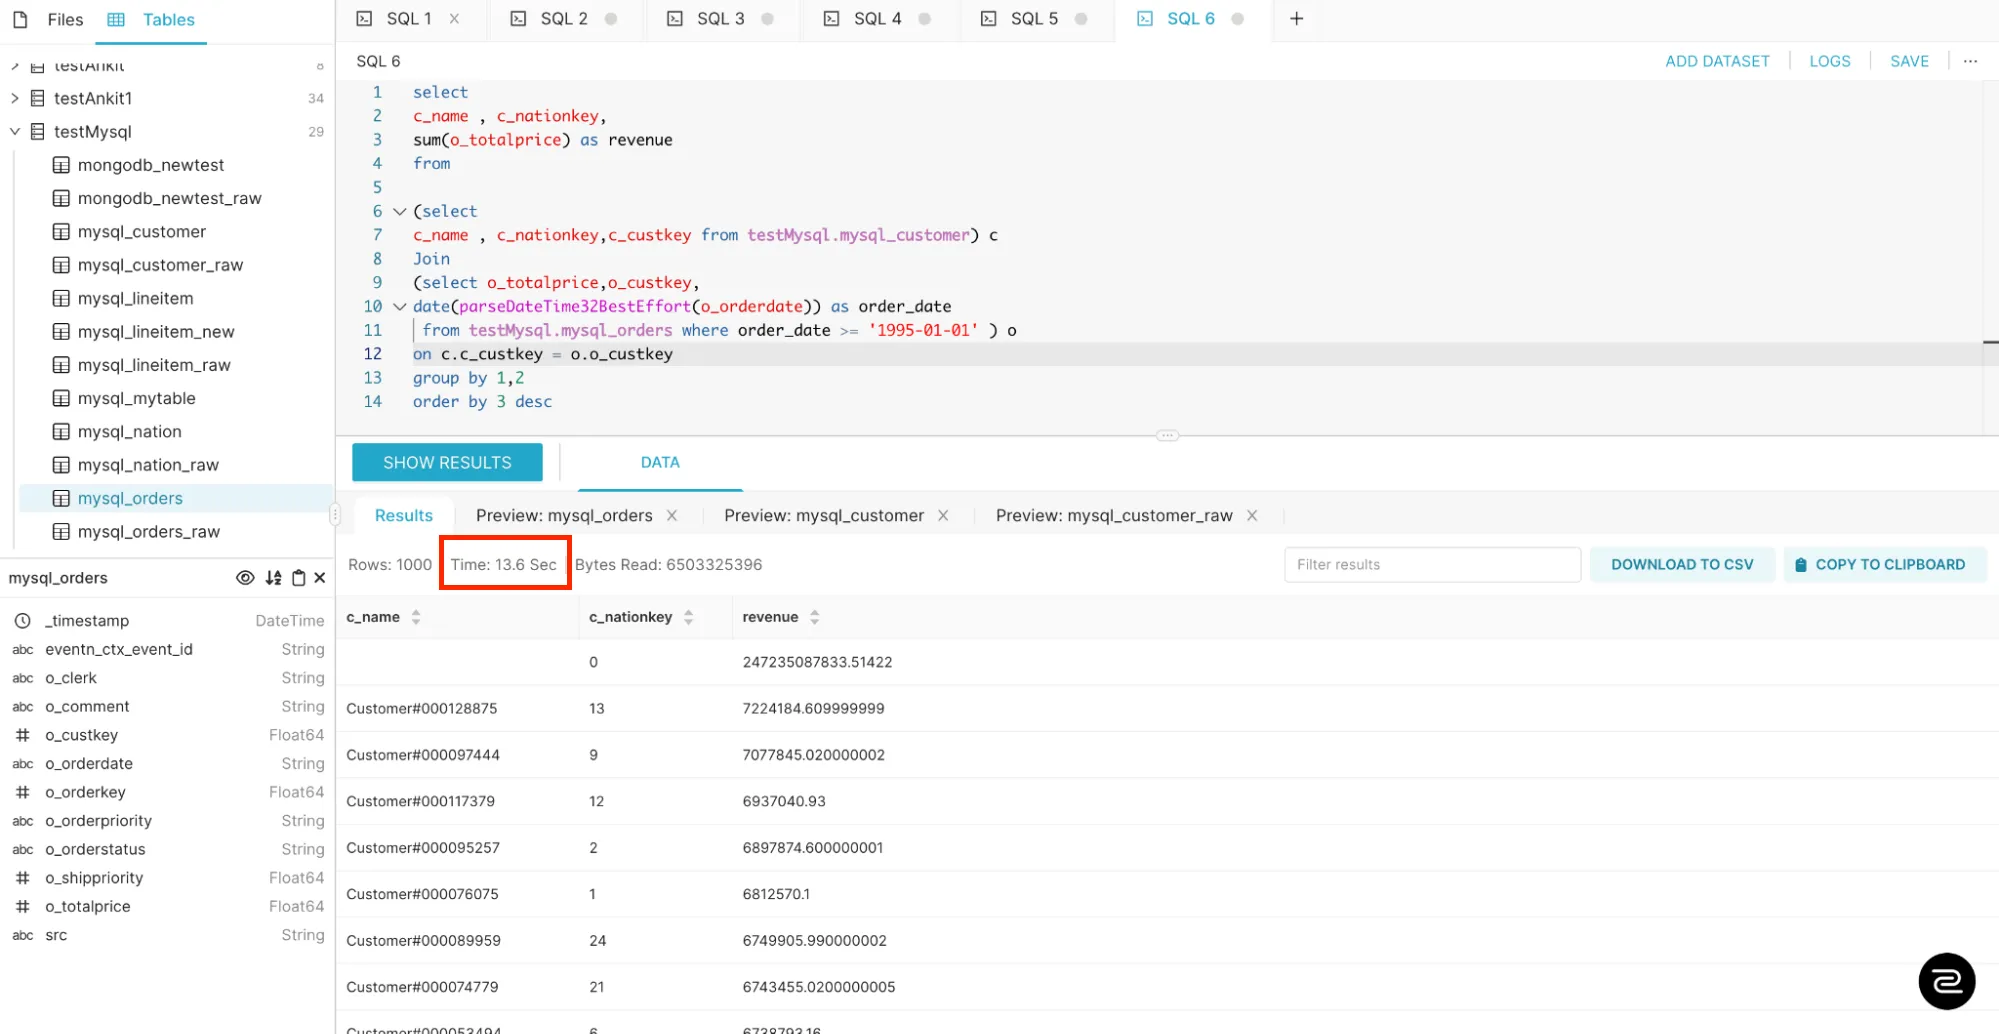
Task: Click the terminal icon on SQL 3 tab
Action: (x=675, y=19)
